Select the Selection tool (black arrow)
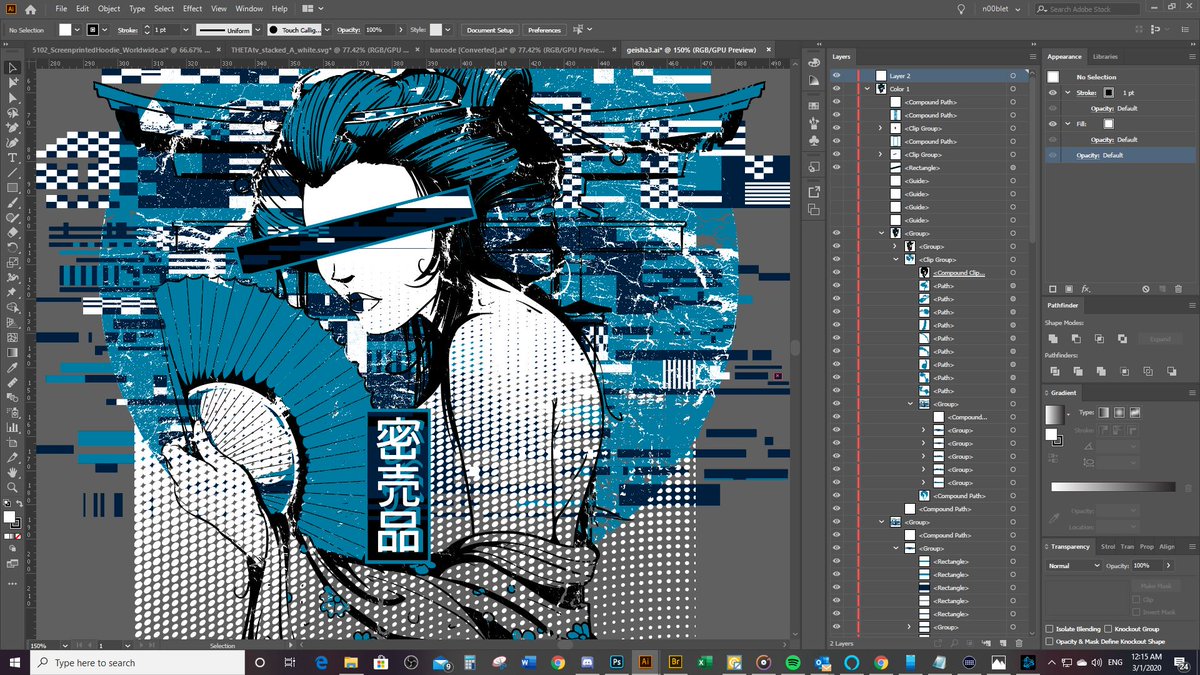The image size is (1200, 675). [x=13, y=68]
